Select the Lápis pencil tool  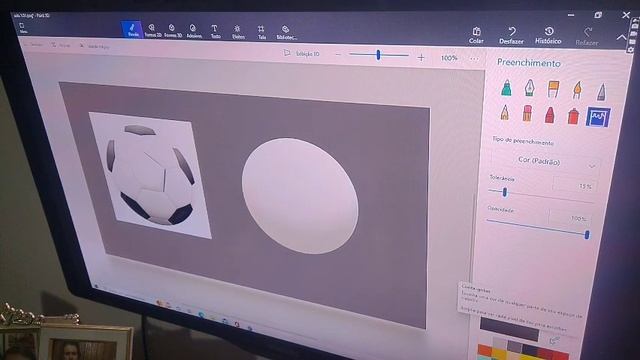[x=505, y=113]
